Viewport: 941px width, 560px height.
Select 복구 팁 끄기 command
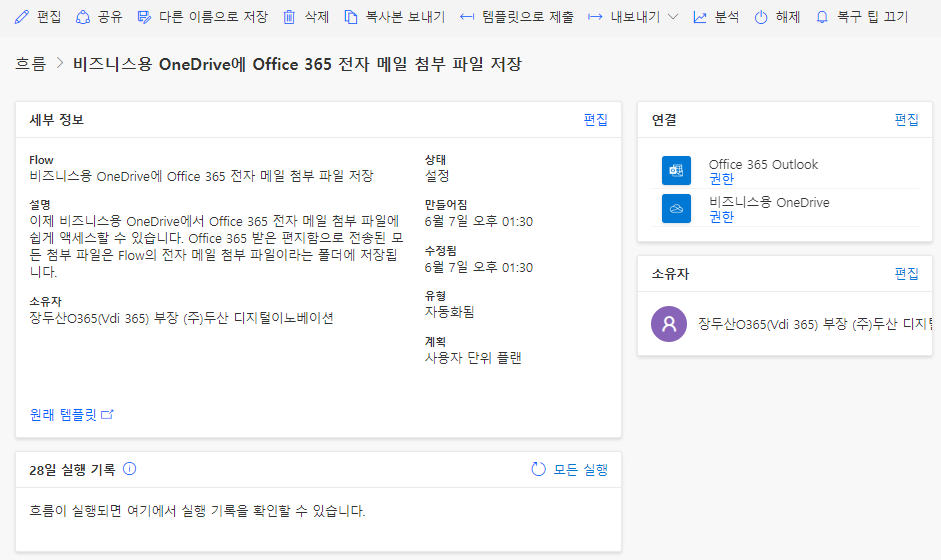pyautogui.click(x=873, y=17)
